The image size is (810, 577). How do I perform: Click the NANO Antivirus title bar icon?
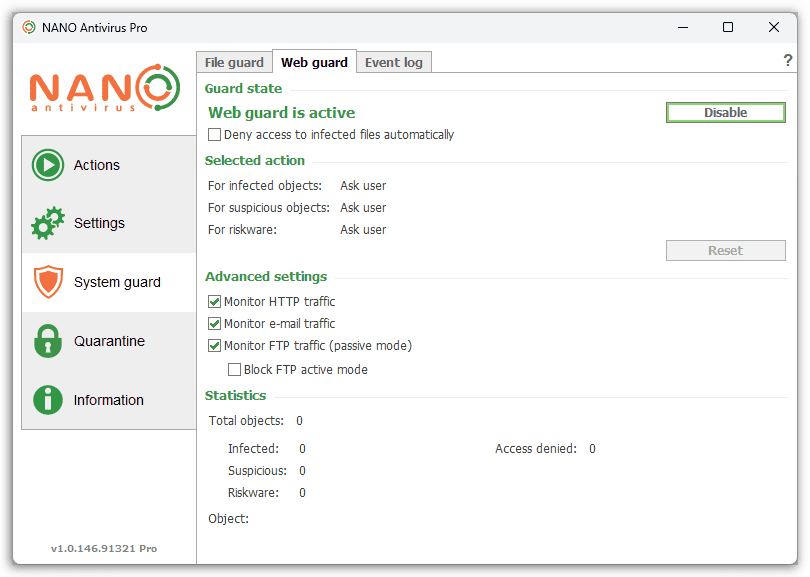[x=29, y=27]
